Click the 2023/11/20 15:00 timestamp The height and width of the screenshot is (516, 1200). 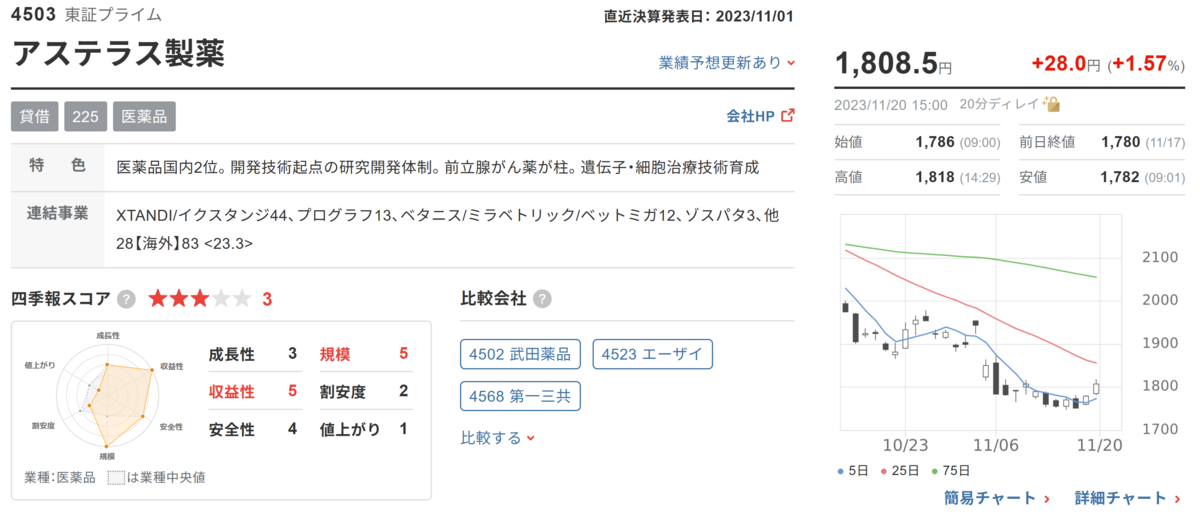point(891,104)
